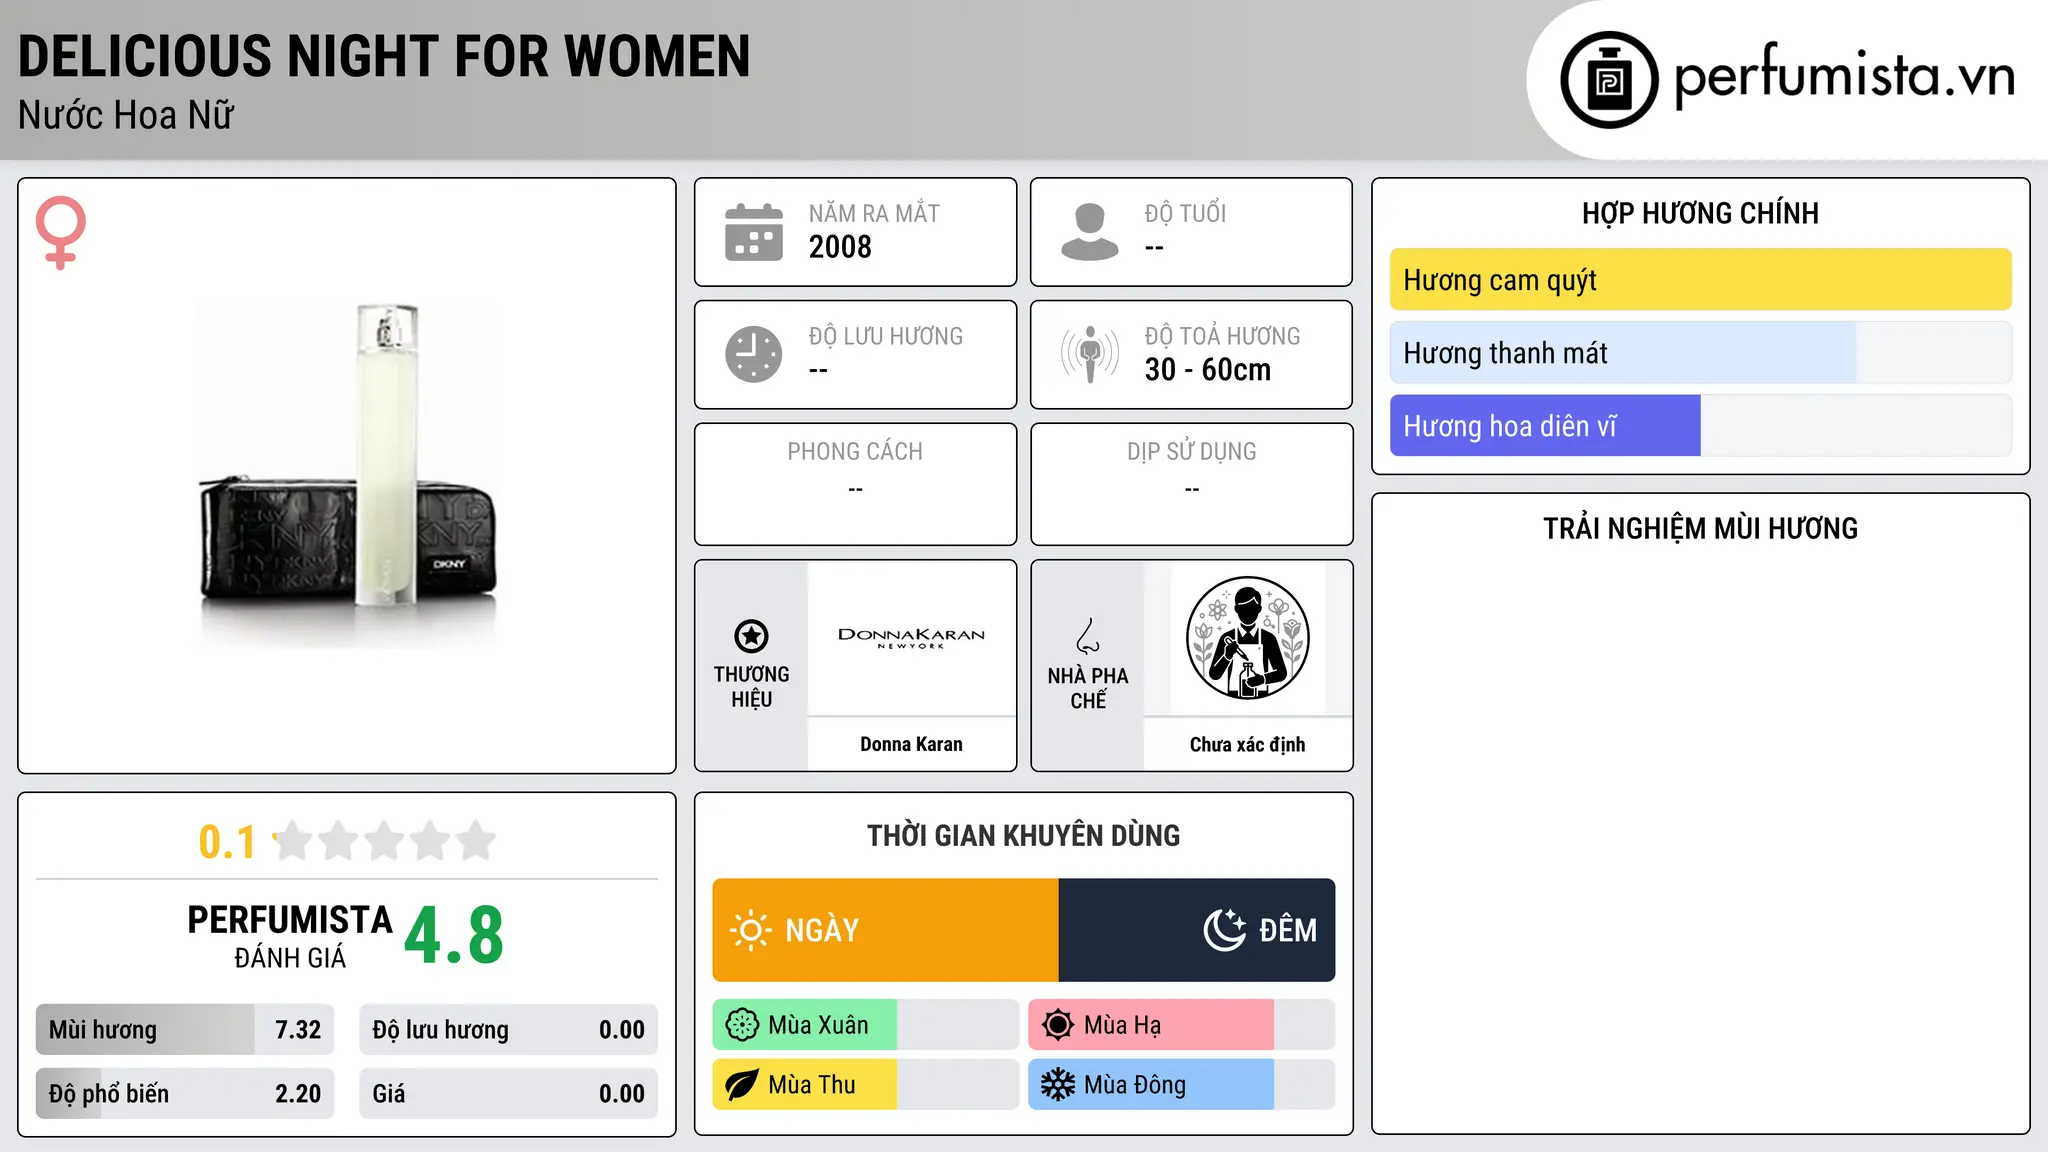Click the dark Đêm nighttime segment
The width and height of the screenshot is (2048, 1152).
coord(1197,930)
